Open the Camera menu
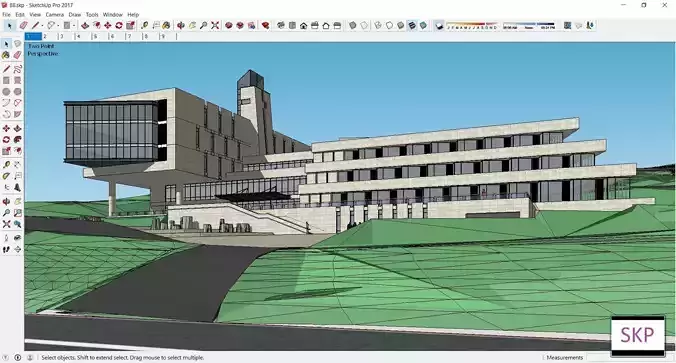This screenshot has width=676, height=363. tap(55, 14)
